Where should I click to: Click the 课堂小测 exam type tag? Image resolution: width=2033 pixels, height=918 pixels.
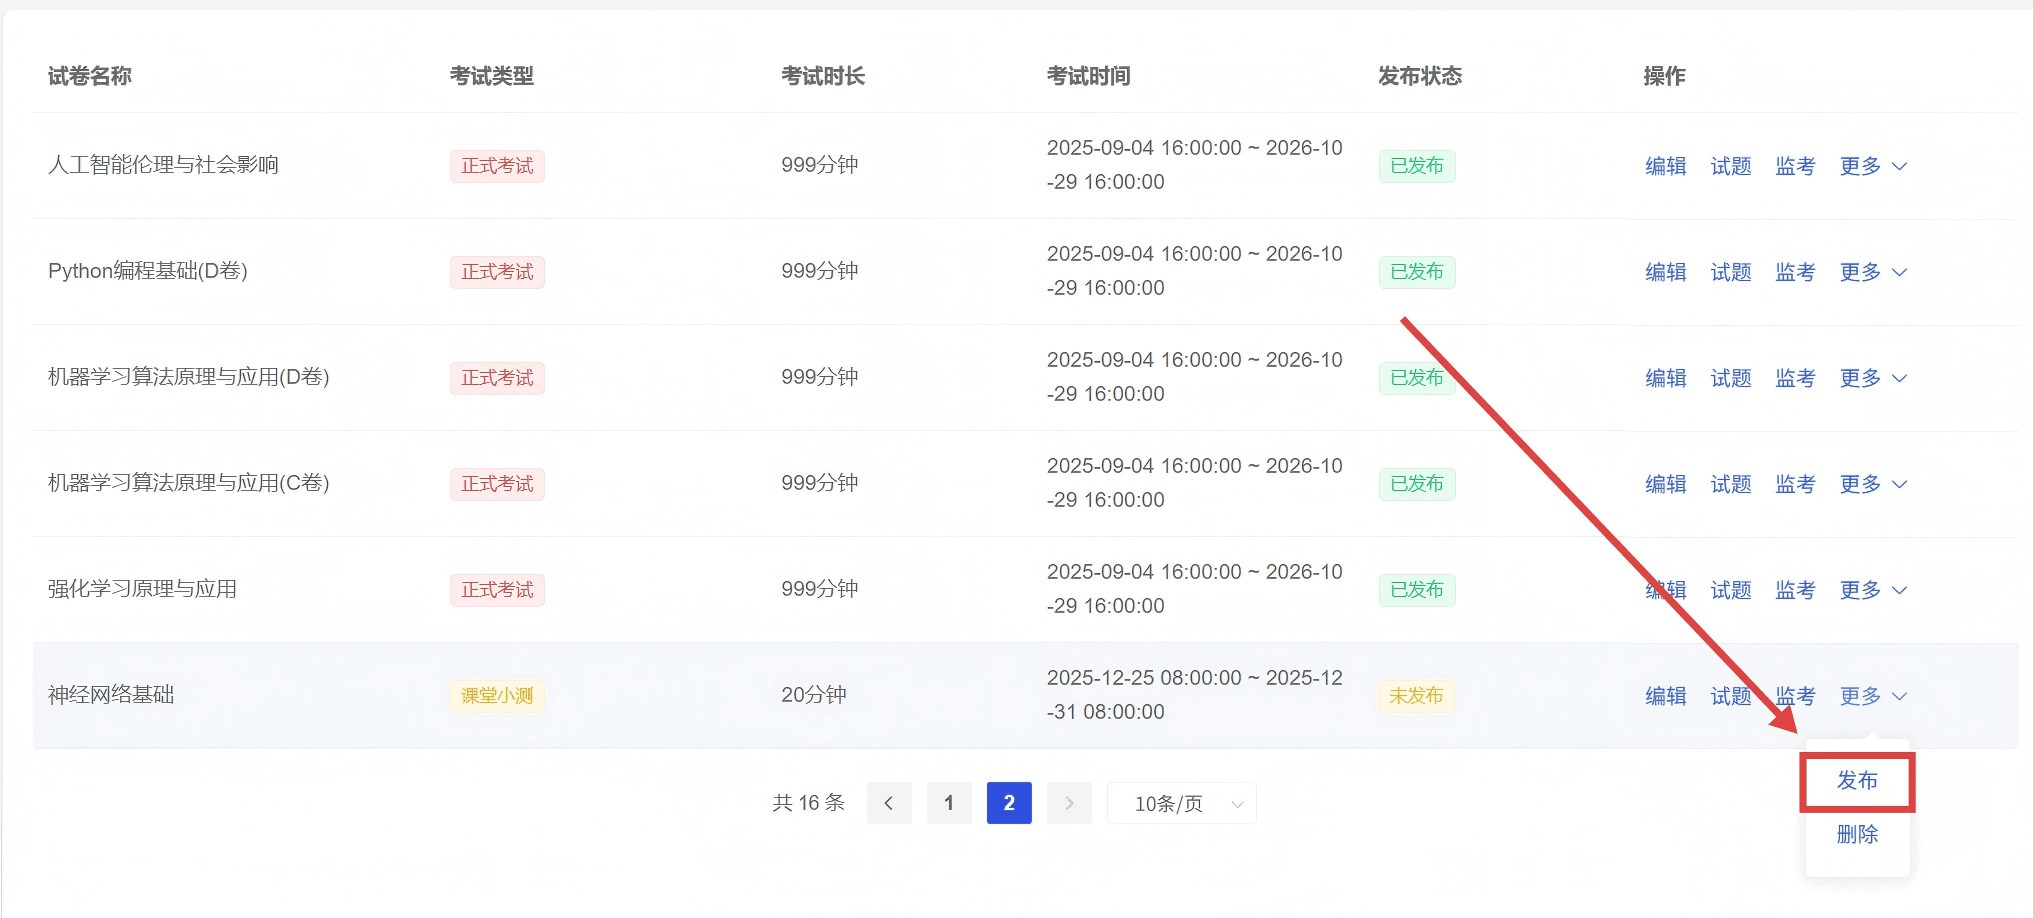click(x=497, y=696)
